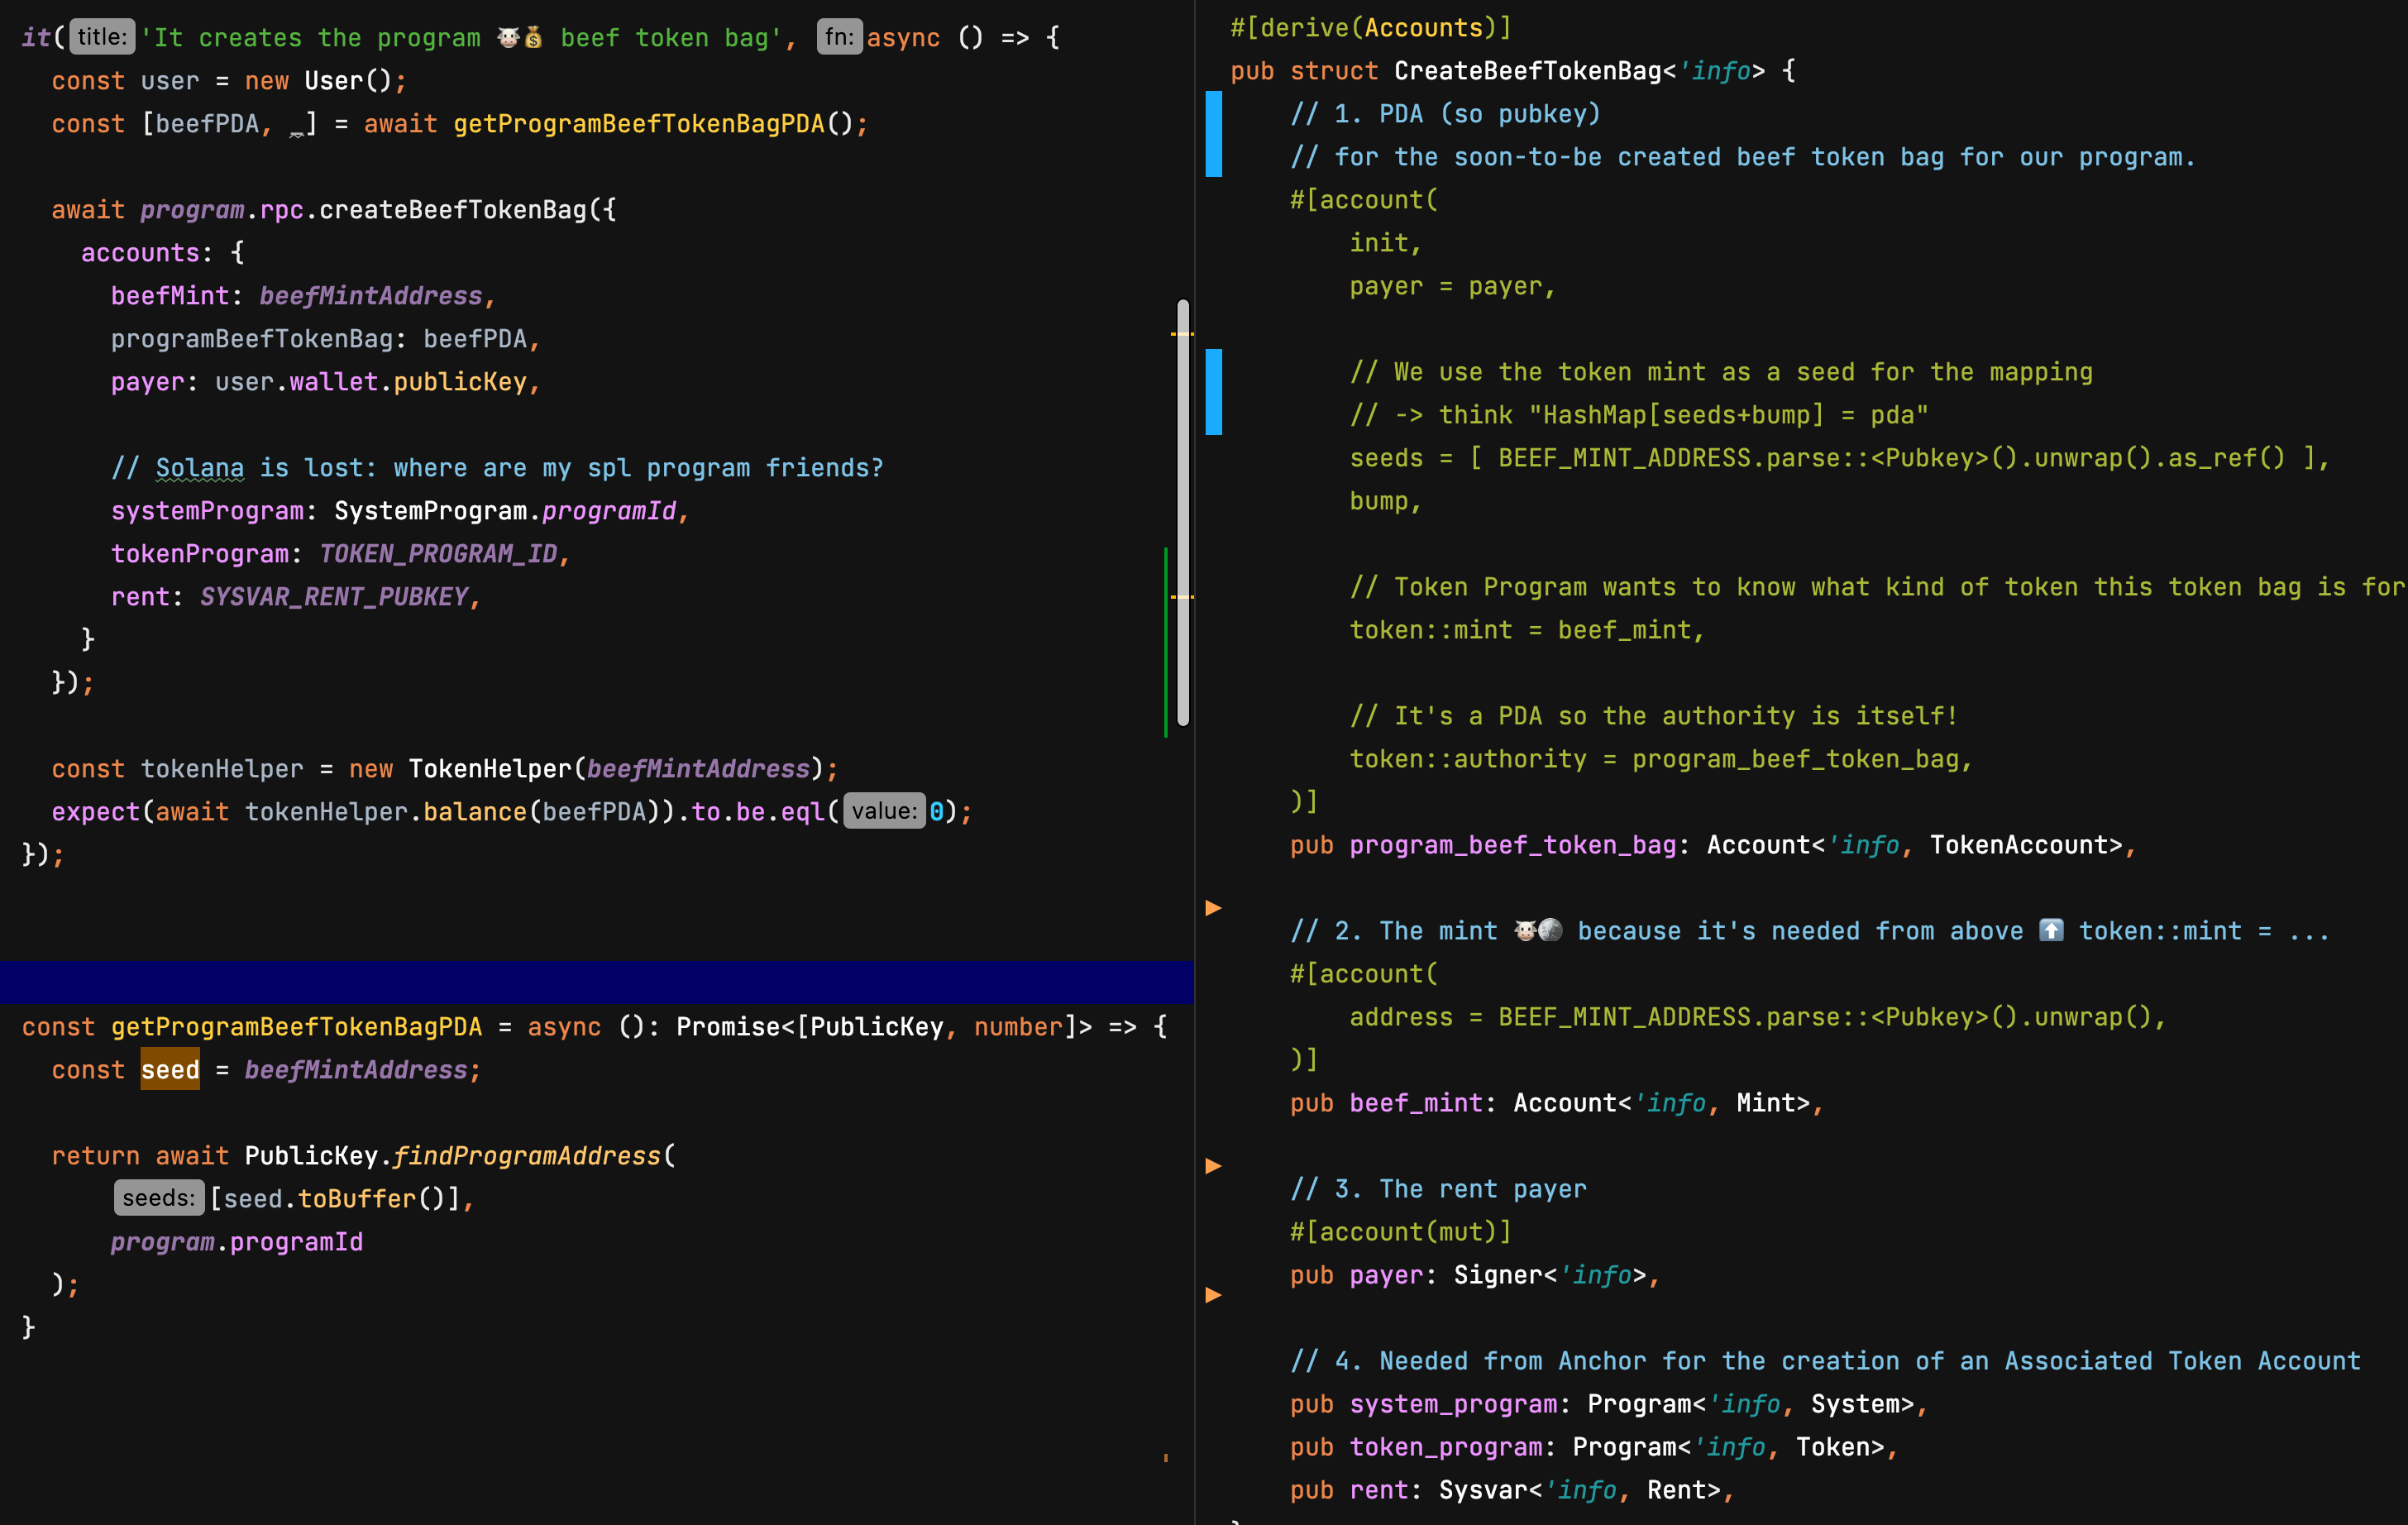The height and width of the screenshot is (1525, 2408).
Task: Click the 'TokenHelper' constructor name
Action: (490, 769)
